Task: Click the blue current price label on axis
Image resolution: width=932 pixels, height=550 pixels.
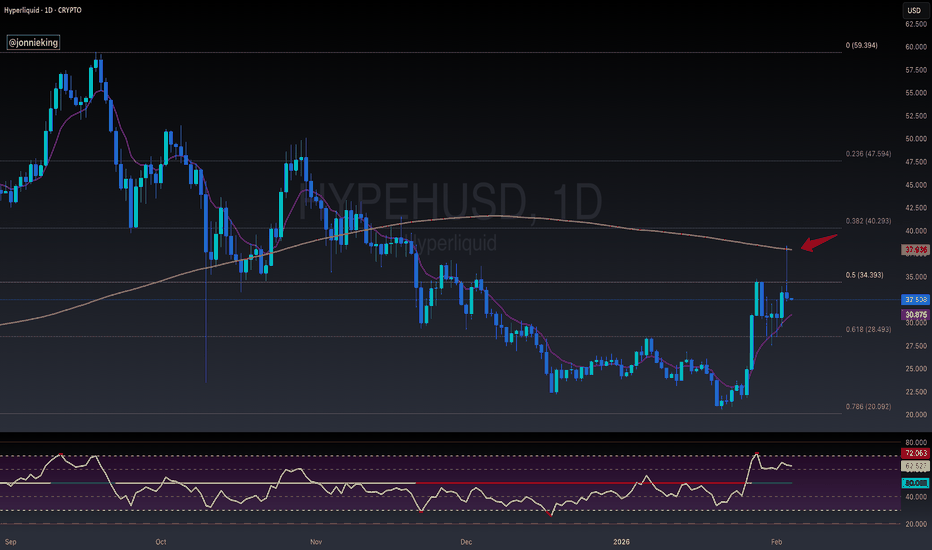Action: (915, 300)
